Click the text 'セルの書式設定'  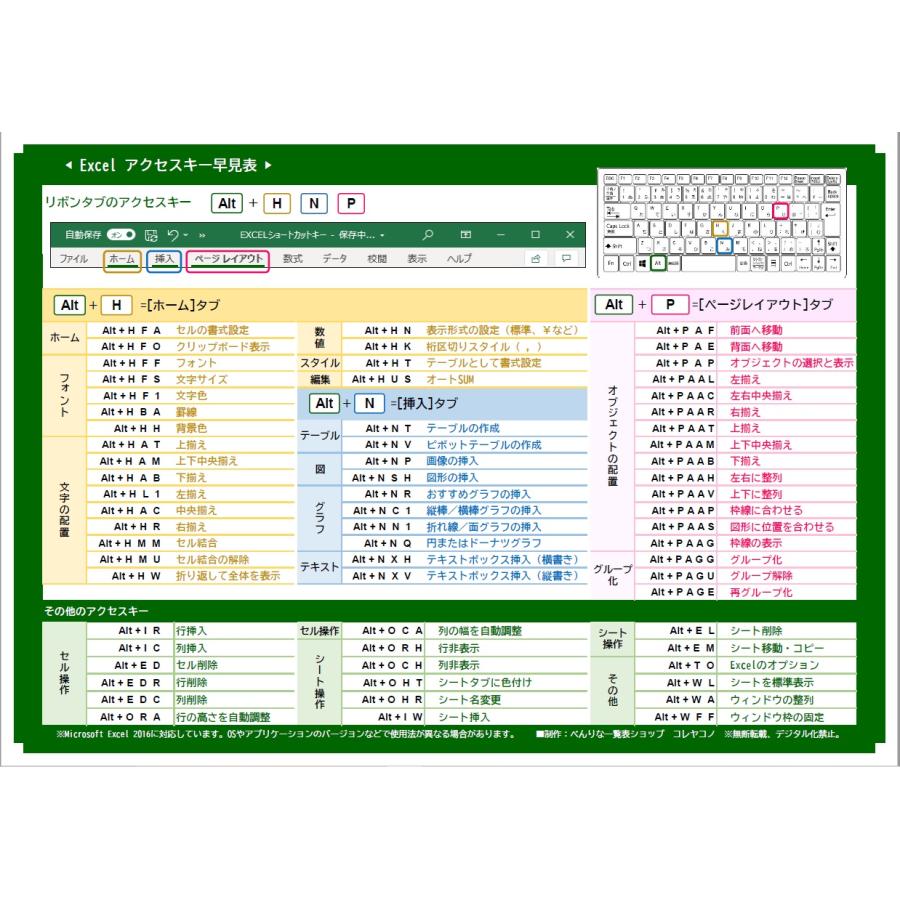(x=212, y=330)
